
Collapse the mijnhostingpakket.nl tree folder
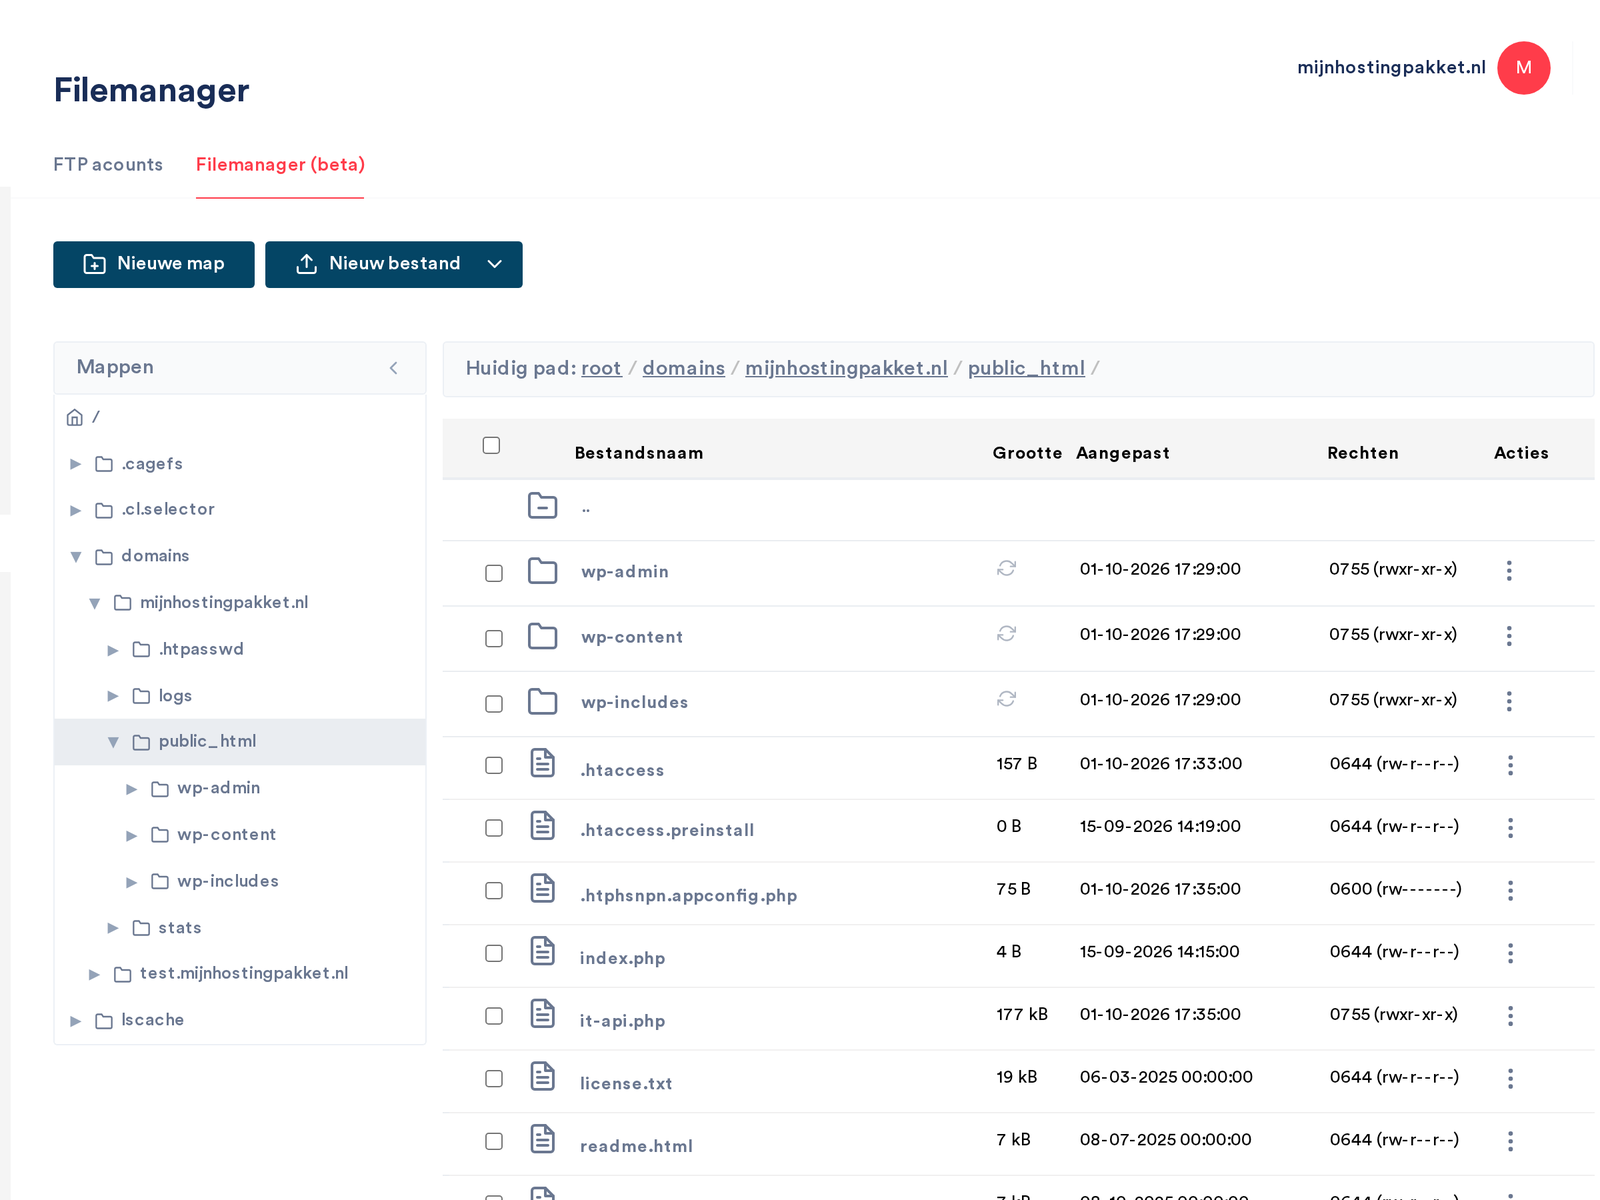[x=94, y=603]
